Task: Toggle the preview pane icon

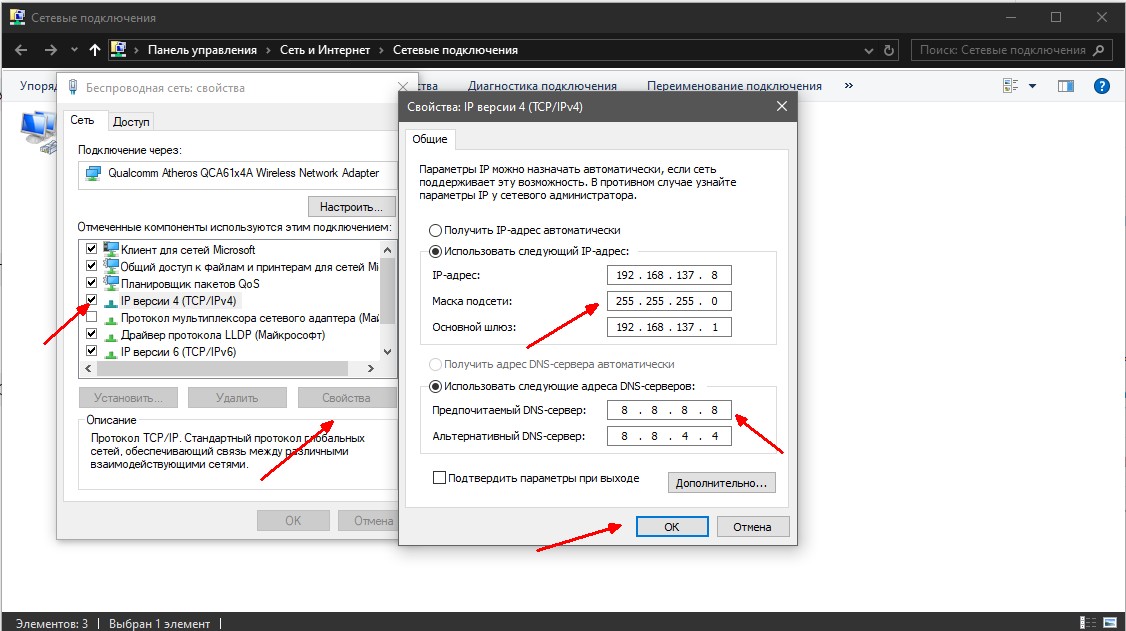Action: pos(1066,86)
